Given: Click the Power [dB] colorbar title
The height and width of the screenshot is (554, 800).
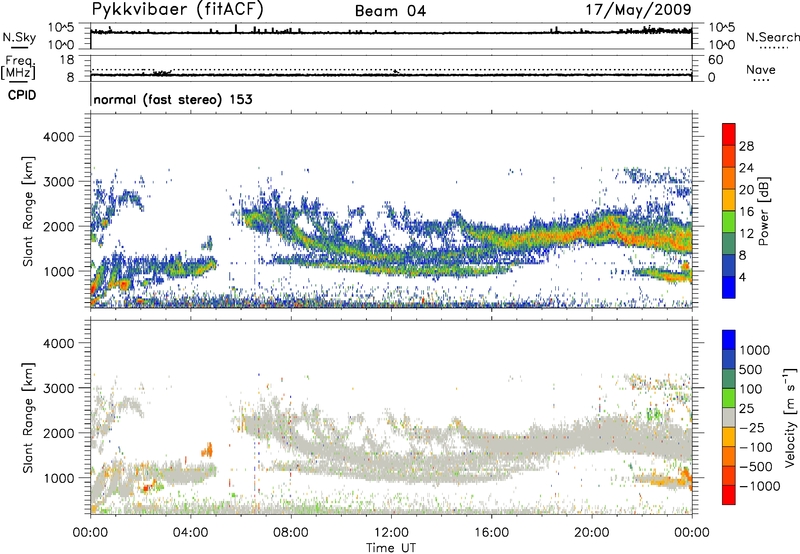Looking at the screenshot, I should (763, 211).
